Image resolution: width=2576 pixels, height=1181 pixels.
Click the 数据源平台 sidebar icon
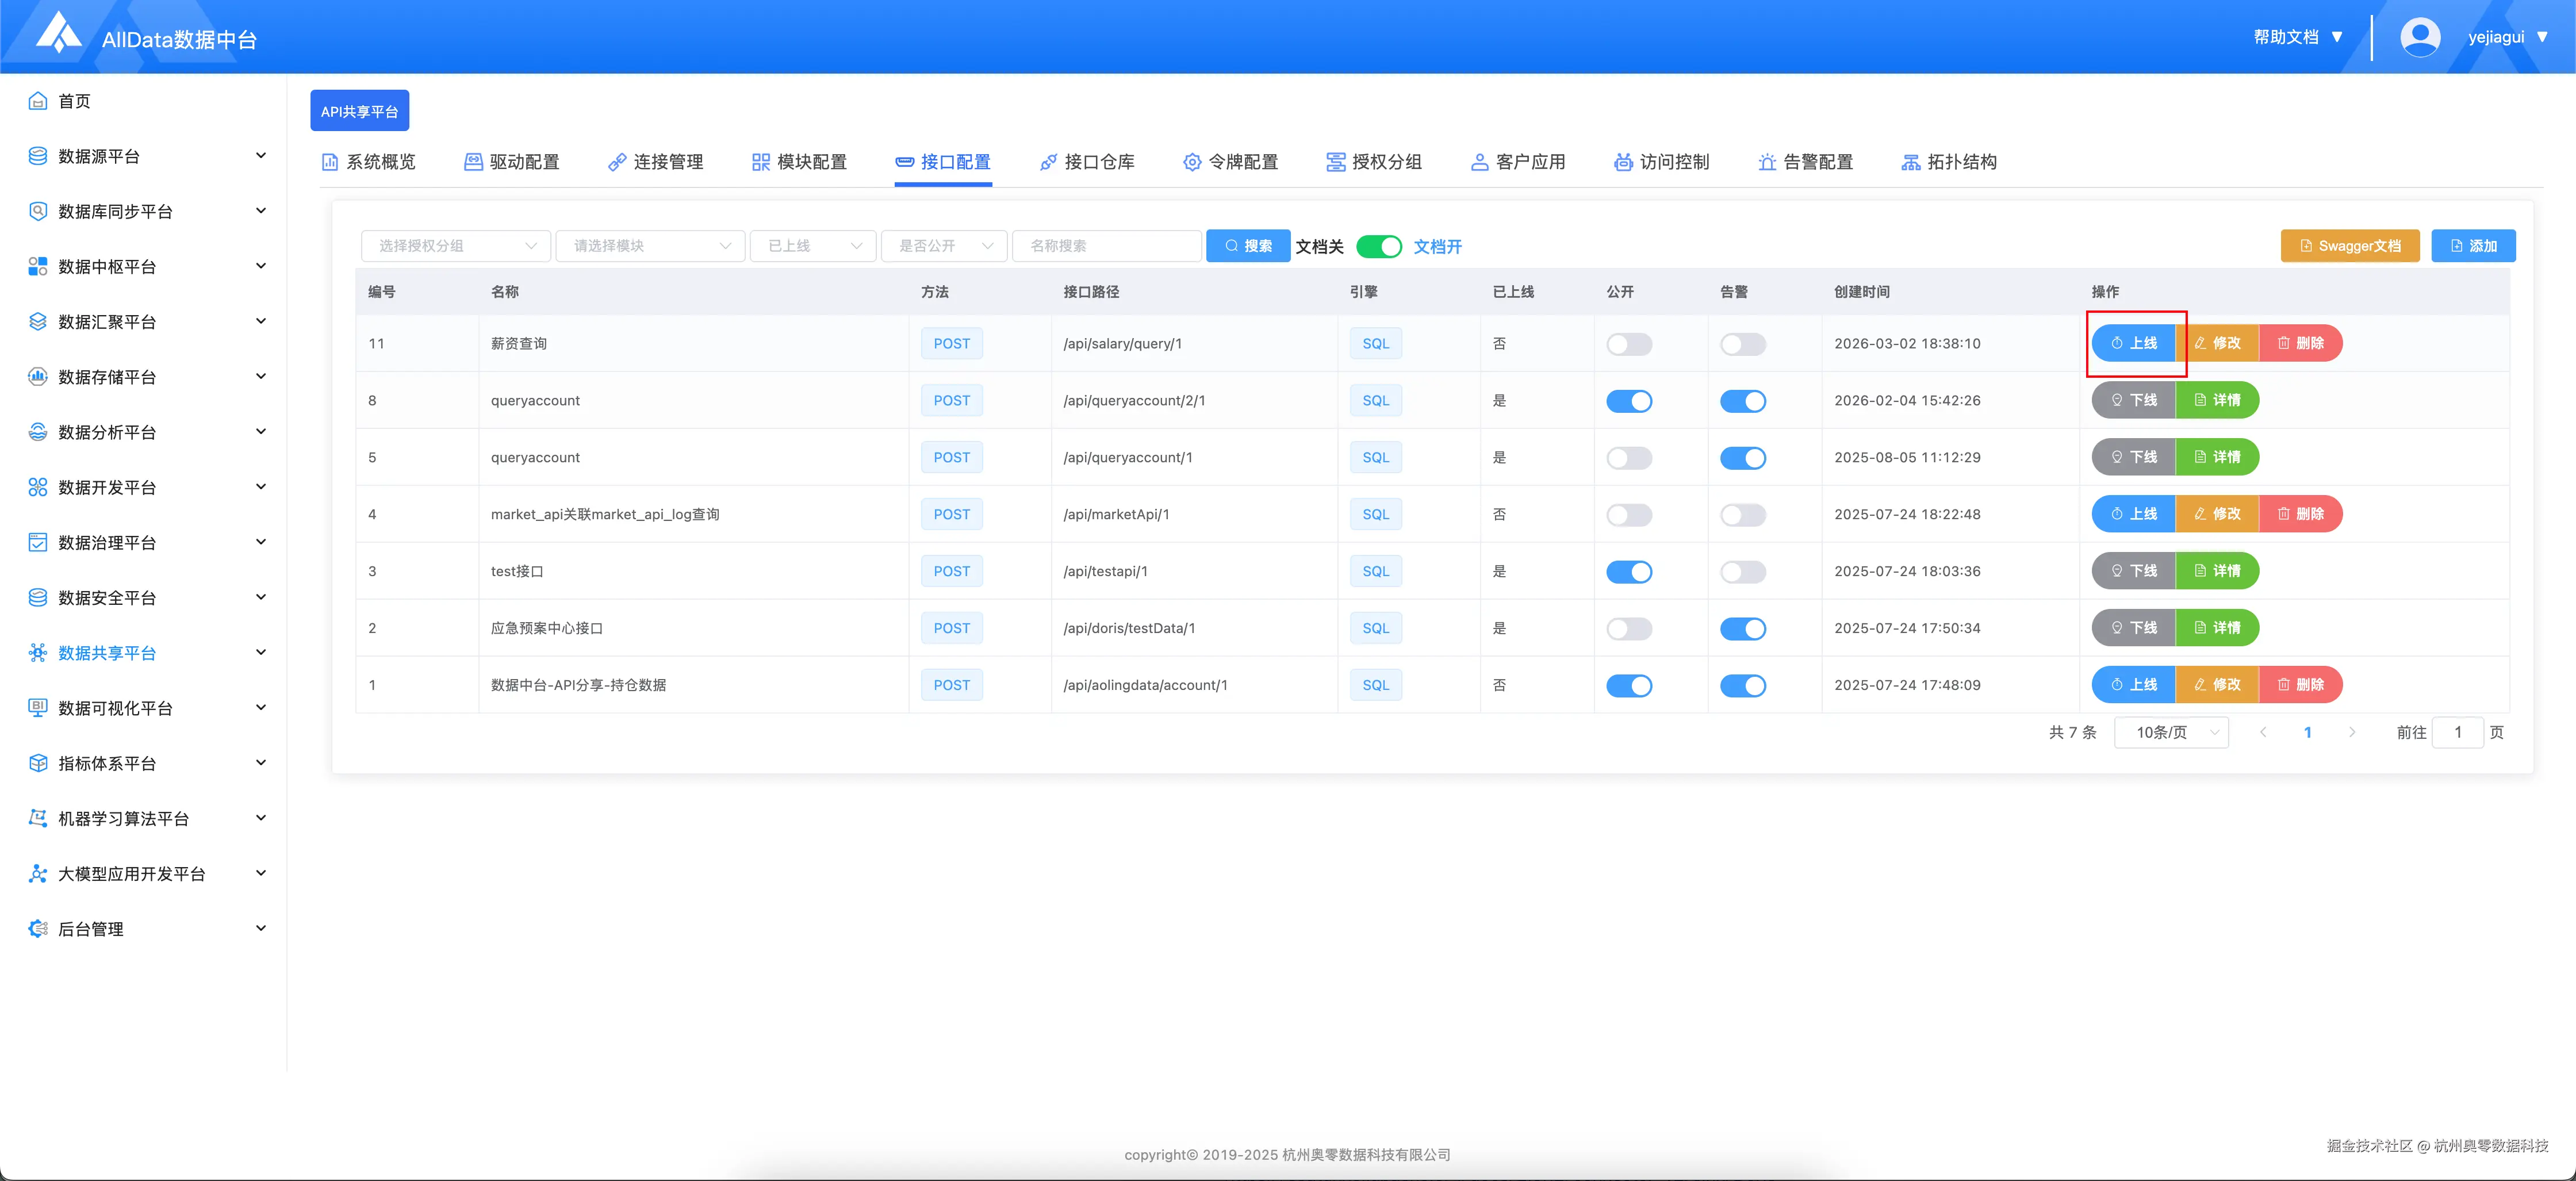coord(38,156)
